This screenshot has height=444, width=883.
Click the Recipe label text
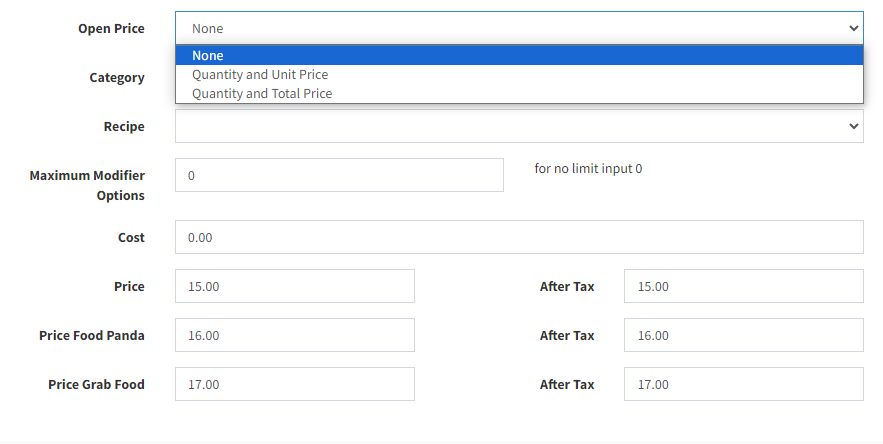(124, 127)
